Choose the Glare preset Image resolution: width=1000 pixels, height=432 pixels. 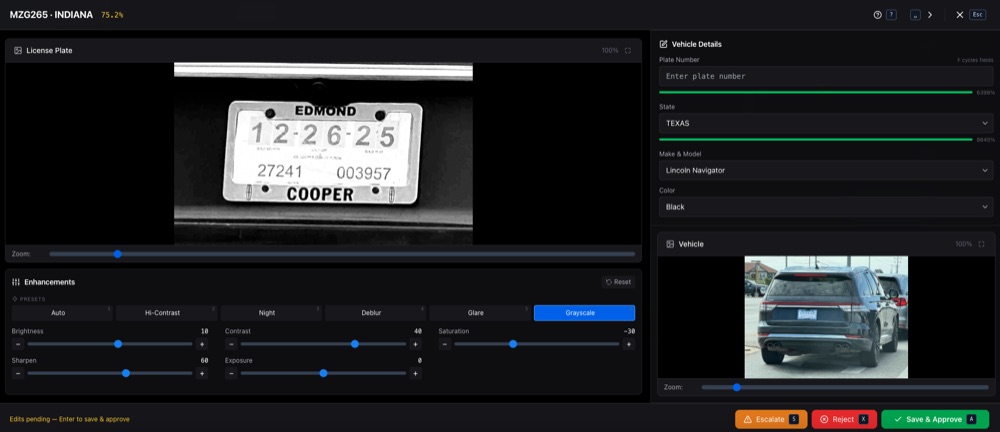point(475,313)
